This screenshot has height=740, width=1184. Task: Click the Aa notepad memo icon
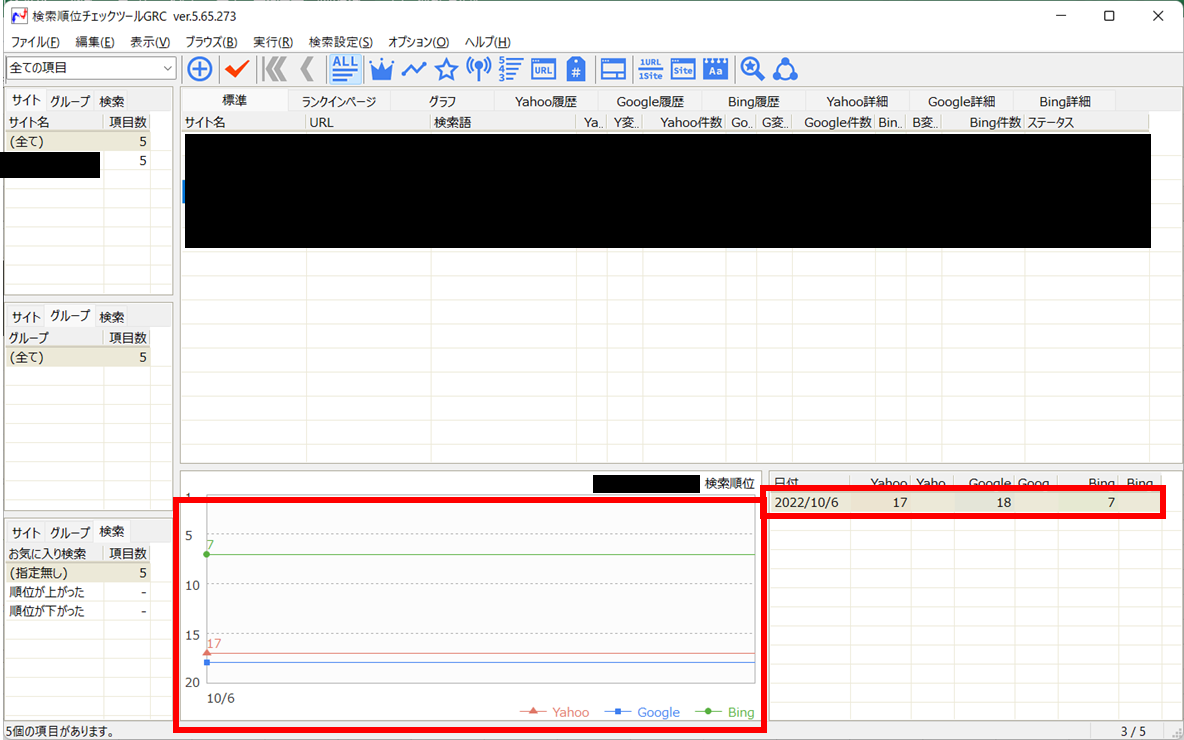[x=715, y=69]
